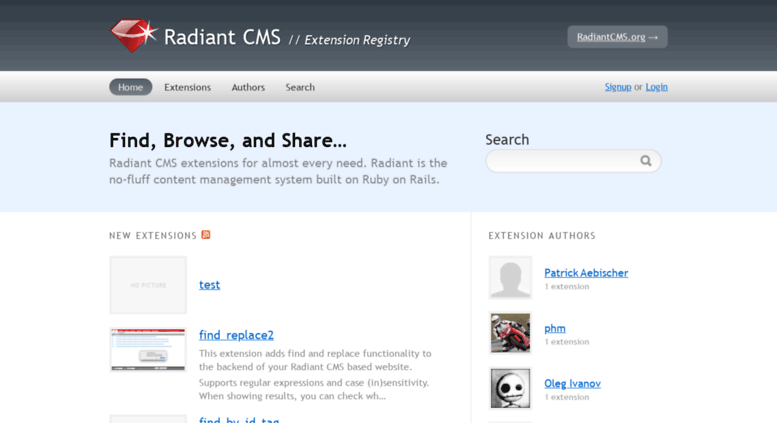777x423 pixels.
Task: Click the 'NEW EXTENSIONS' section heading
Action: 153,236
